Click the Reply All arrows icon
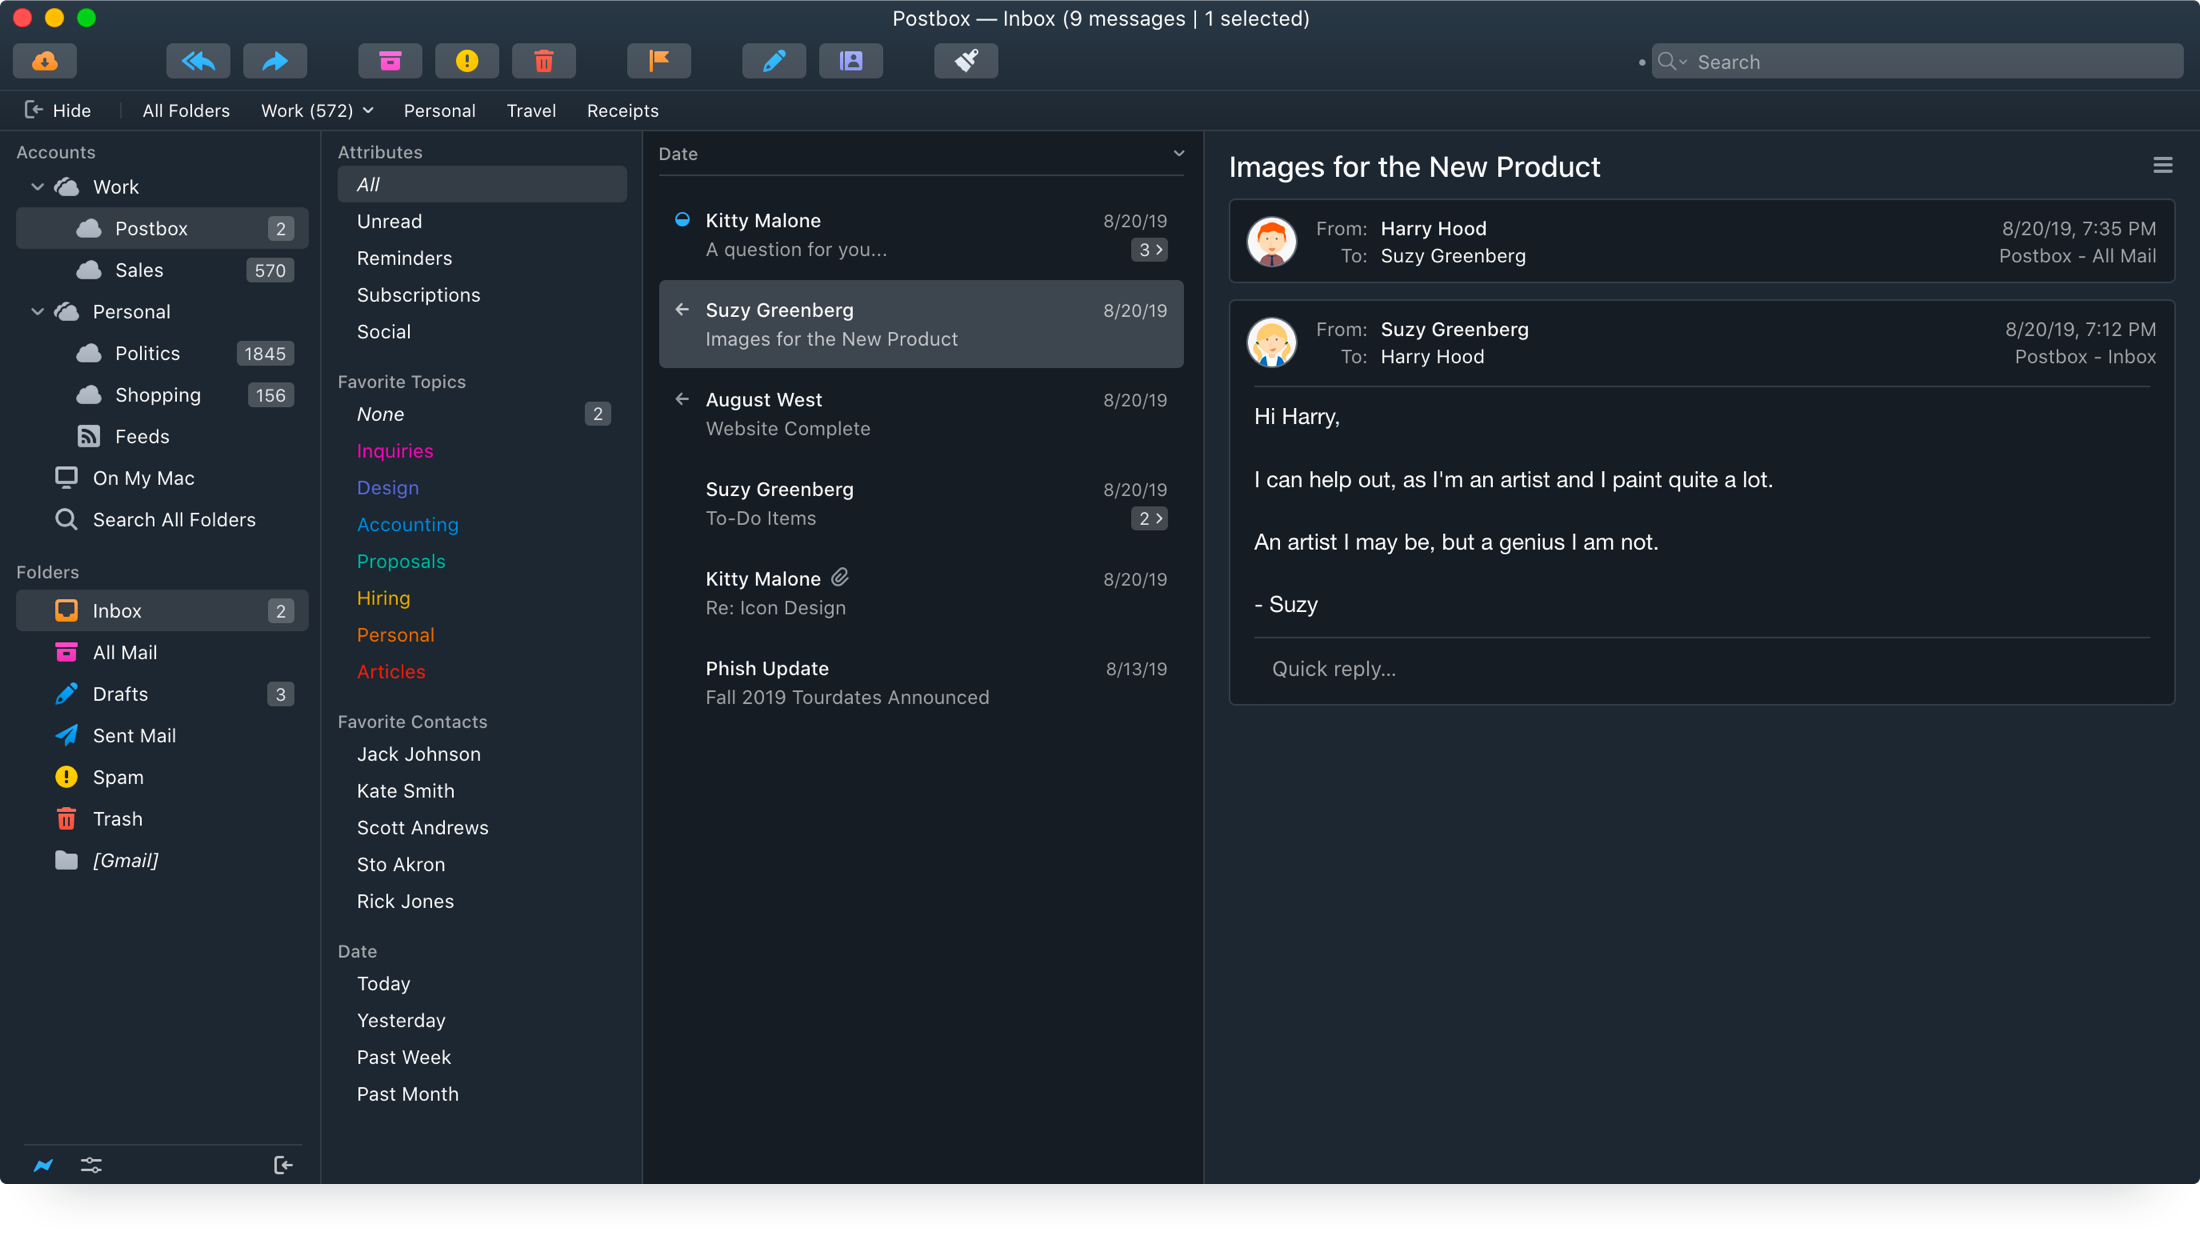Viewport: 2200px width, 1240px height. [198, 61]
